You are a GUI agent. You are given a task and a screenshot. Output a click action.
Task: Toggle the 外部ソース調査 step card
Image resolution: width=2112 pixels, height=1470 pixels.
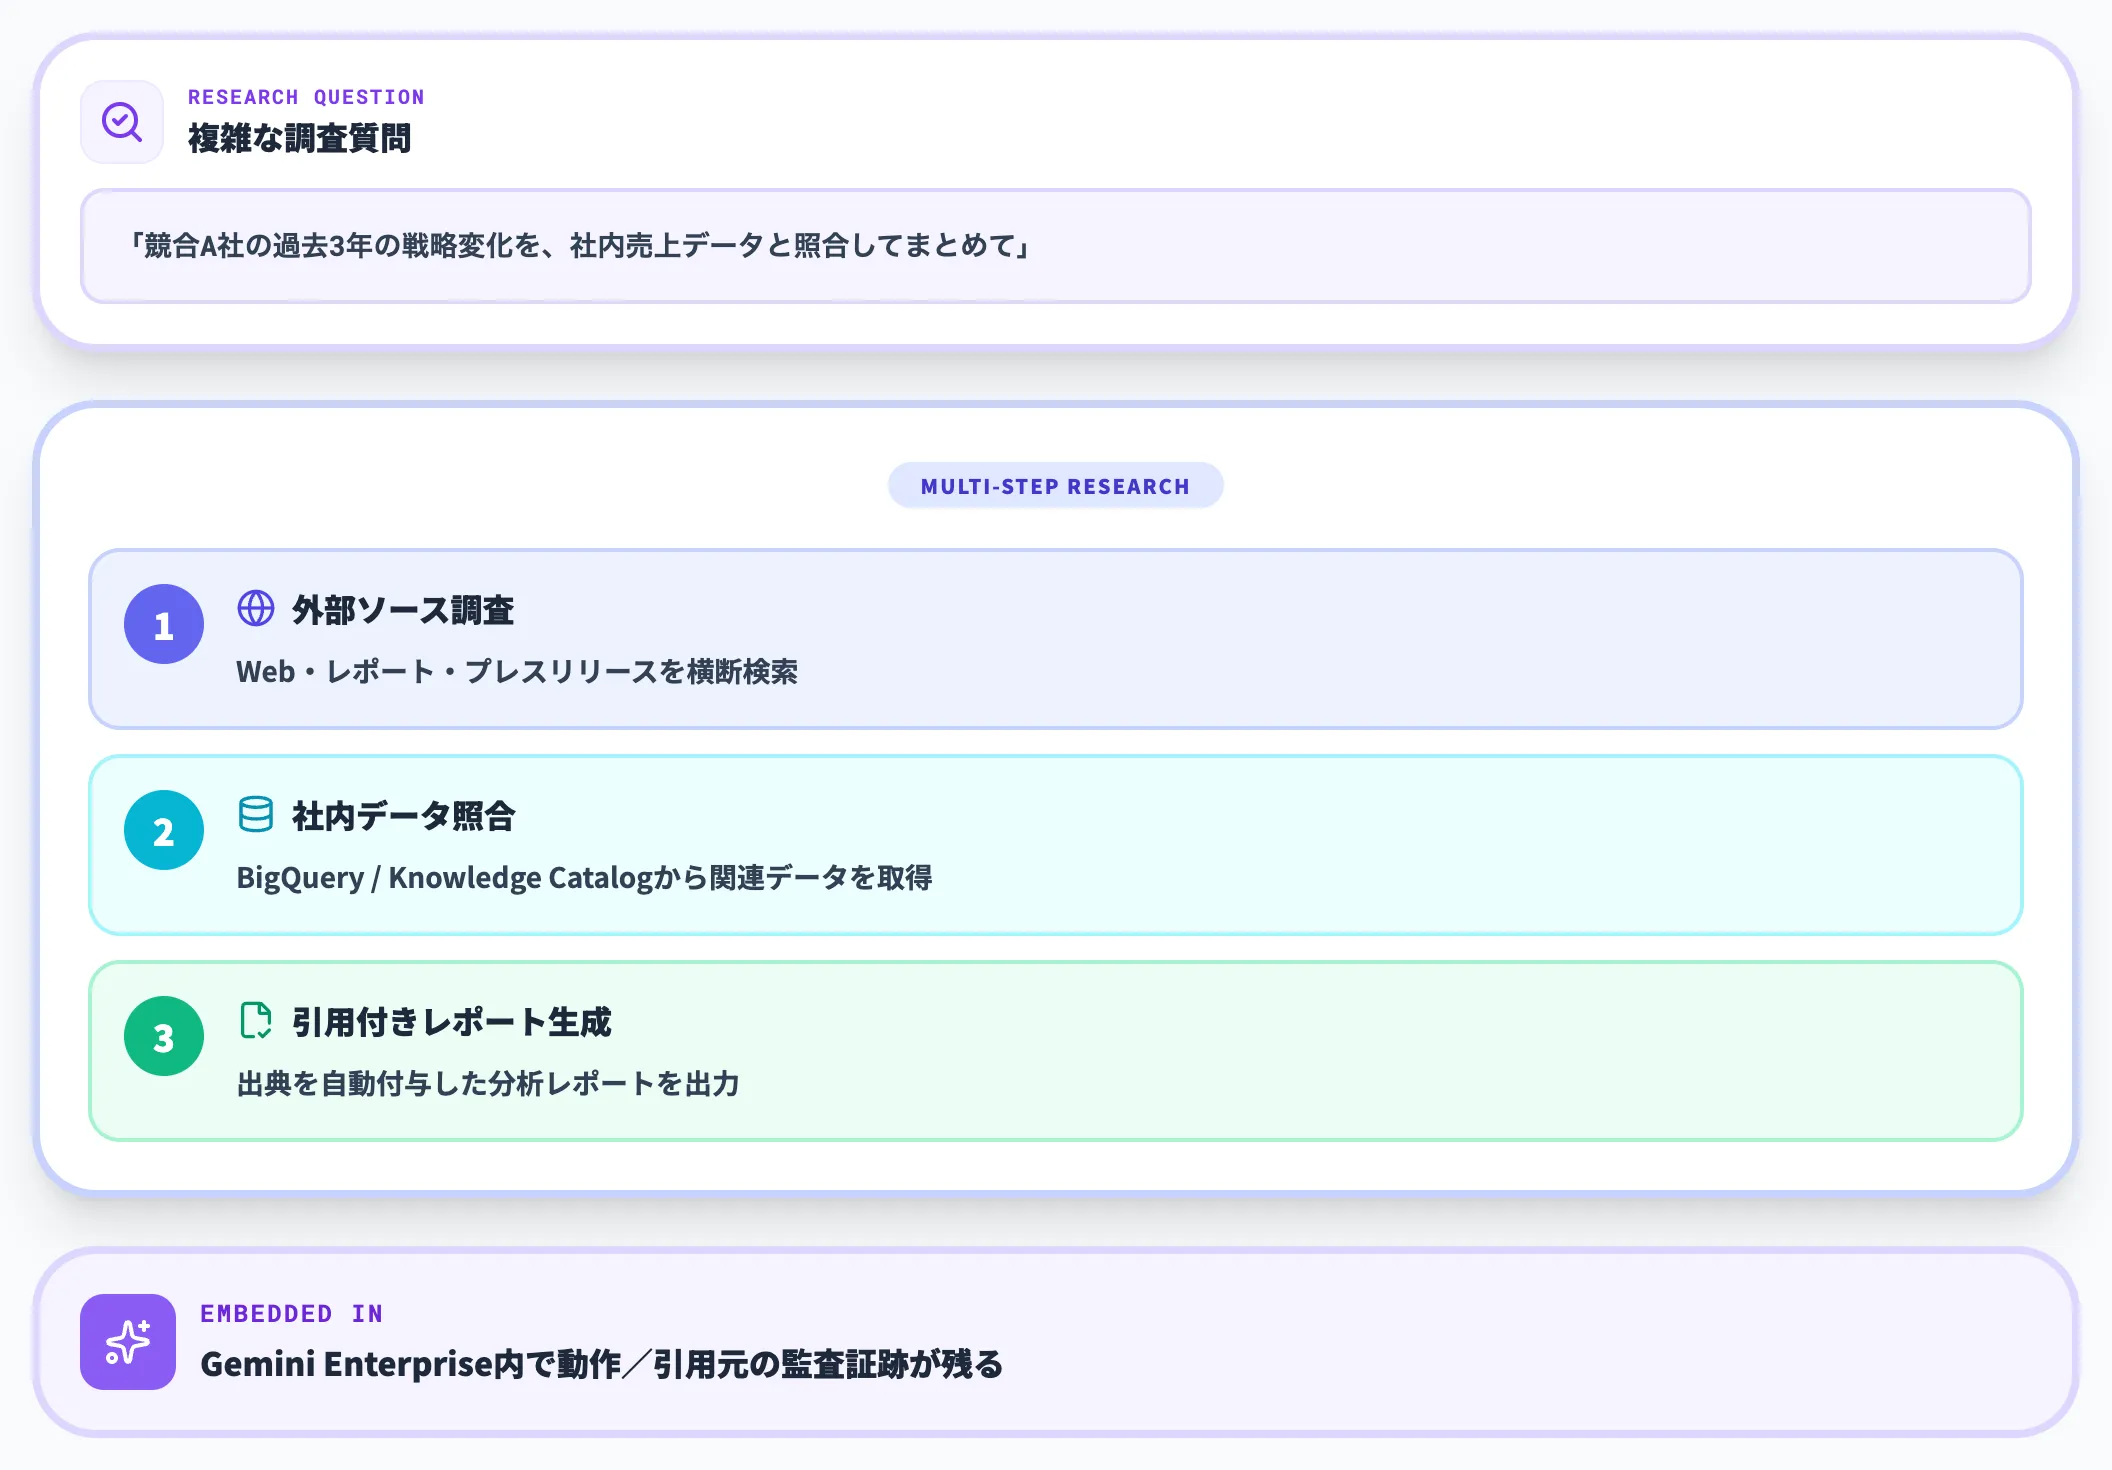click(1056, 640)
